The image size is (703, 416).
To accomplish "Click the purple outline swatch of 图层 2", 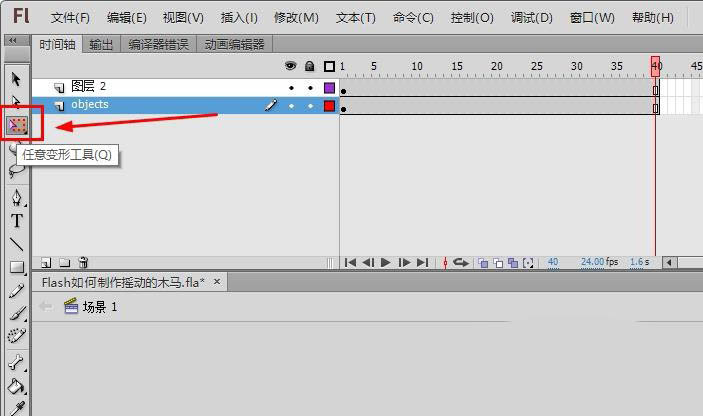I will 329,88.
